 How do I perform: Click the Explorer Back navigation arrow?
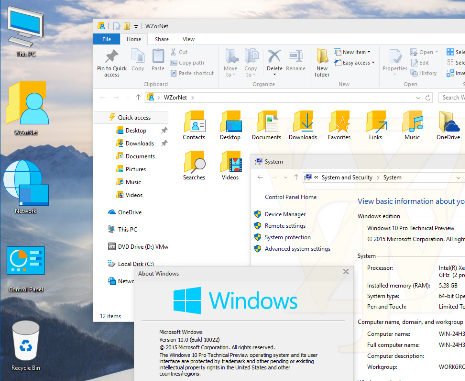[x=102, y=97]
